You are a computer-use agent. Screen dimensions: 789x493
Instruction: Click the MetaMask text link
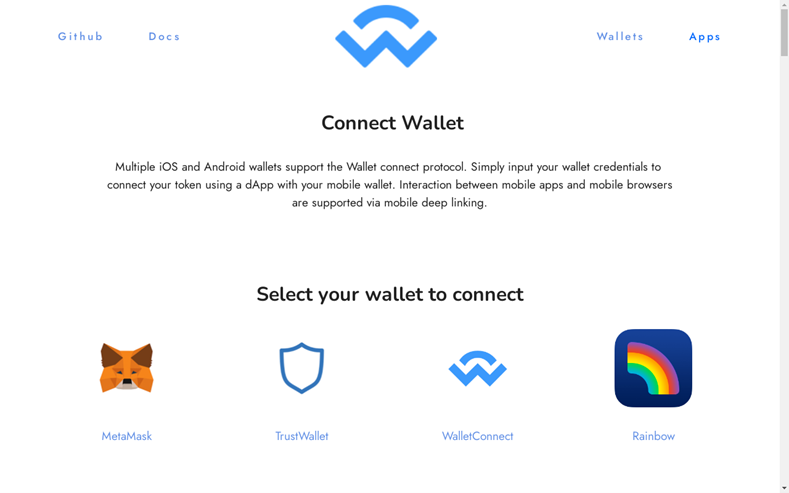(127, 436)
